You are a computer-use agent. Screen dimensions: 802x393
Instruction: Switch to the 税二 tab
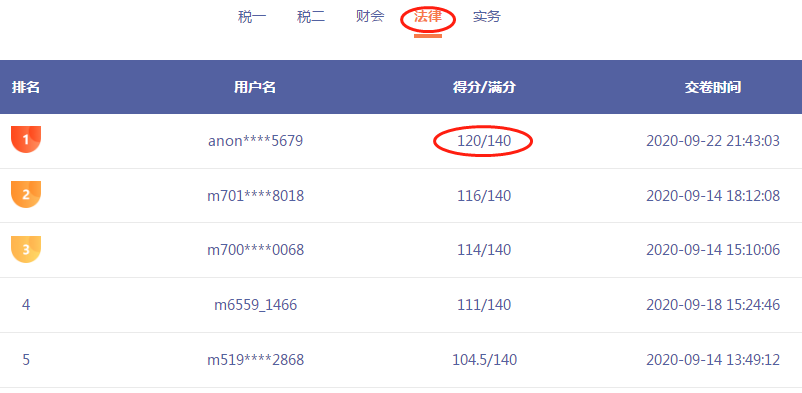[x=311, y=17]
